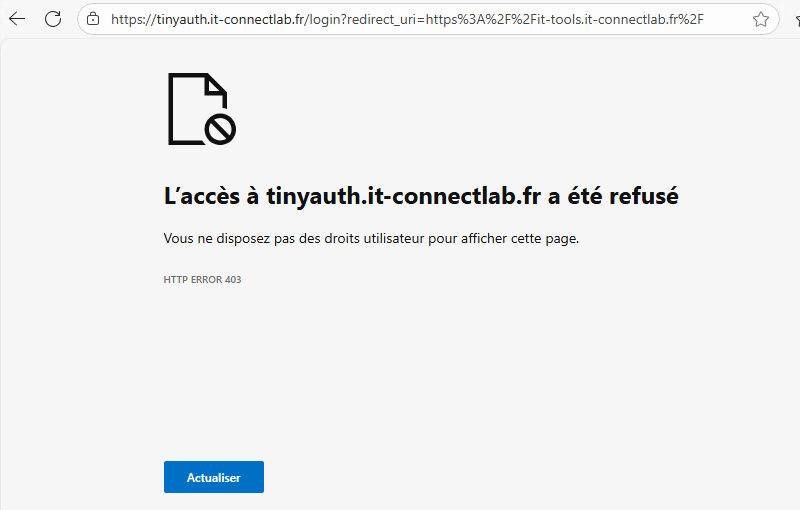Viewport: 800px width, 510px height.
Task: Add this page to favorites with the star
Action: [761, 19]
